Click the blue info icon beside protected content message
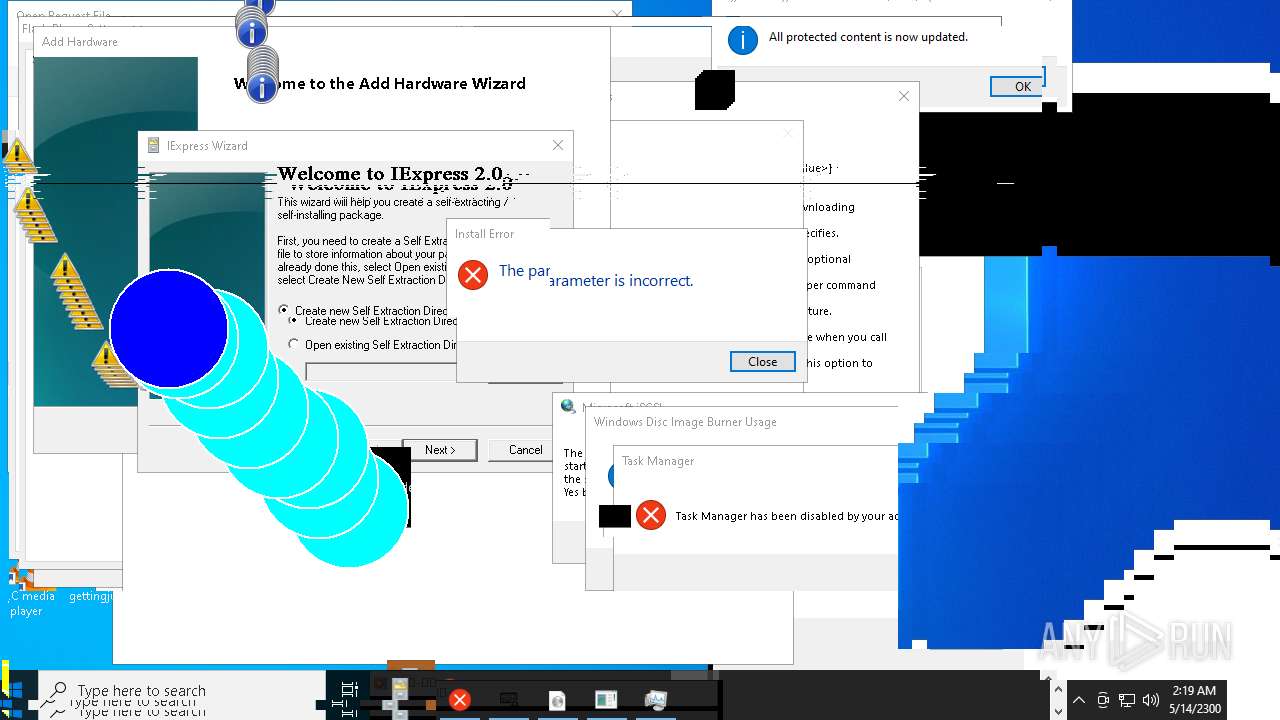The image size is (1280, 720). click(x=742, y=40)
